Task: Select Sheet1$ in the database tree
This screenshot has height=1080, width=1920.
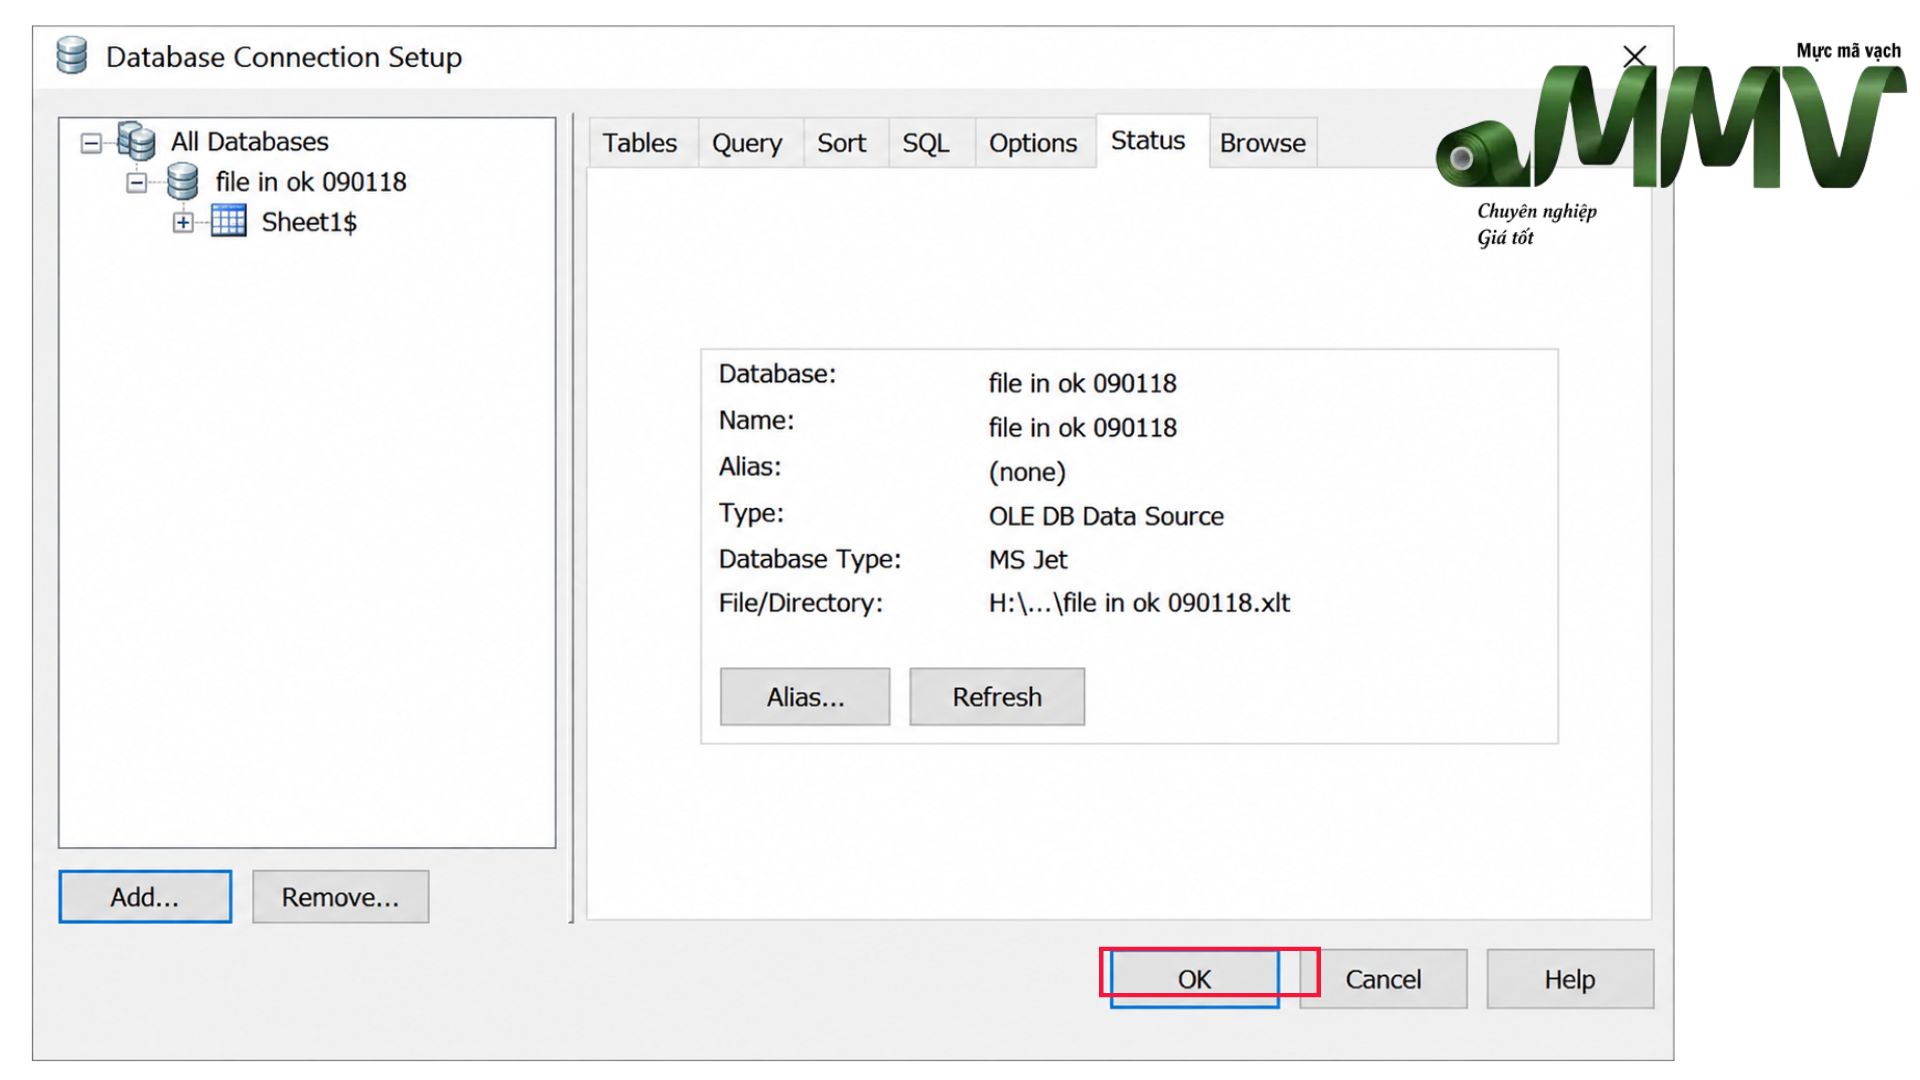Action: coord(309,222)
